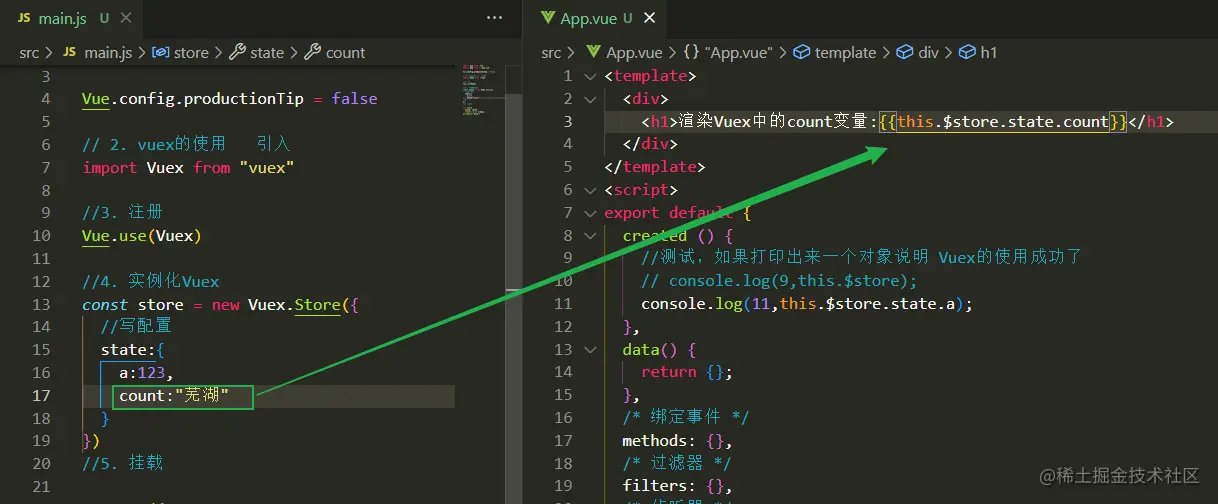Open the h1 breadcrumb dropdown
This screenshot has height=504, width=1218.
point(988,52)
